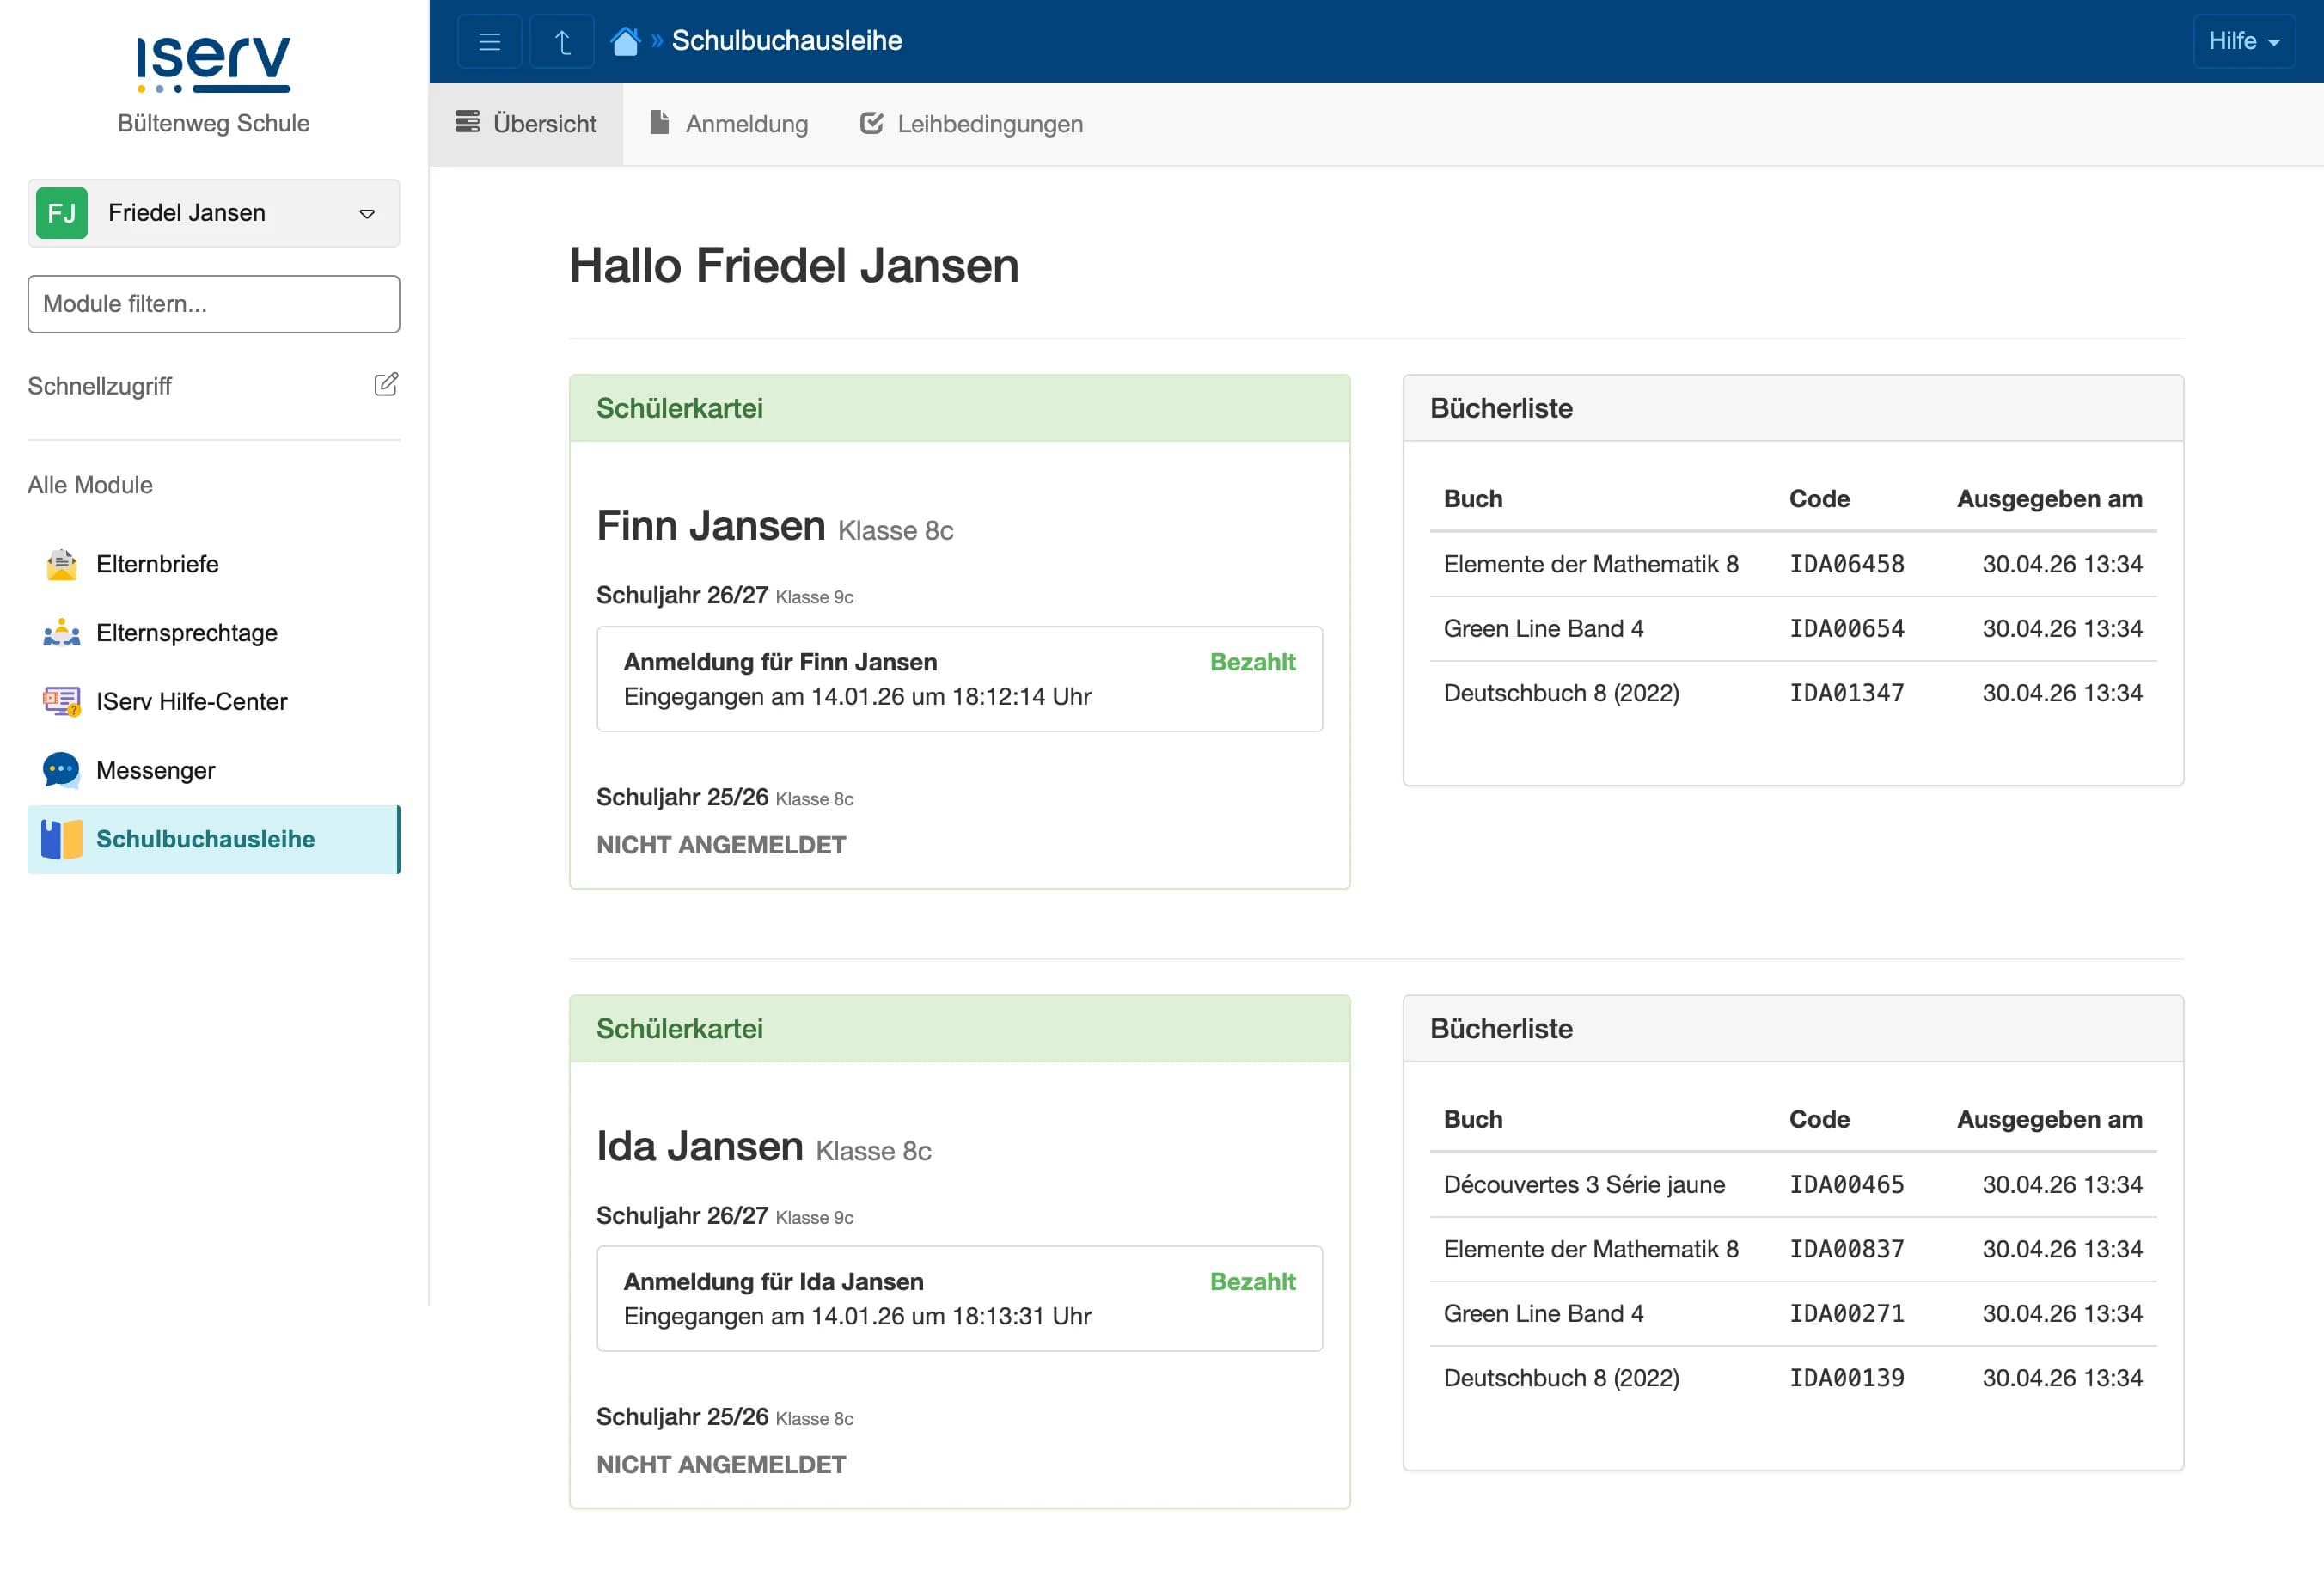Click Ida's Deutschbuch 8 (2022) book
The width and height of the screenshot is (2324, 1578).
coord(1561,1378)
